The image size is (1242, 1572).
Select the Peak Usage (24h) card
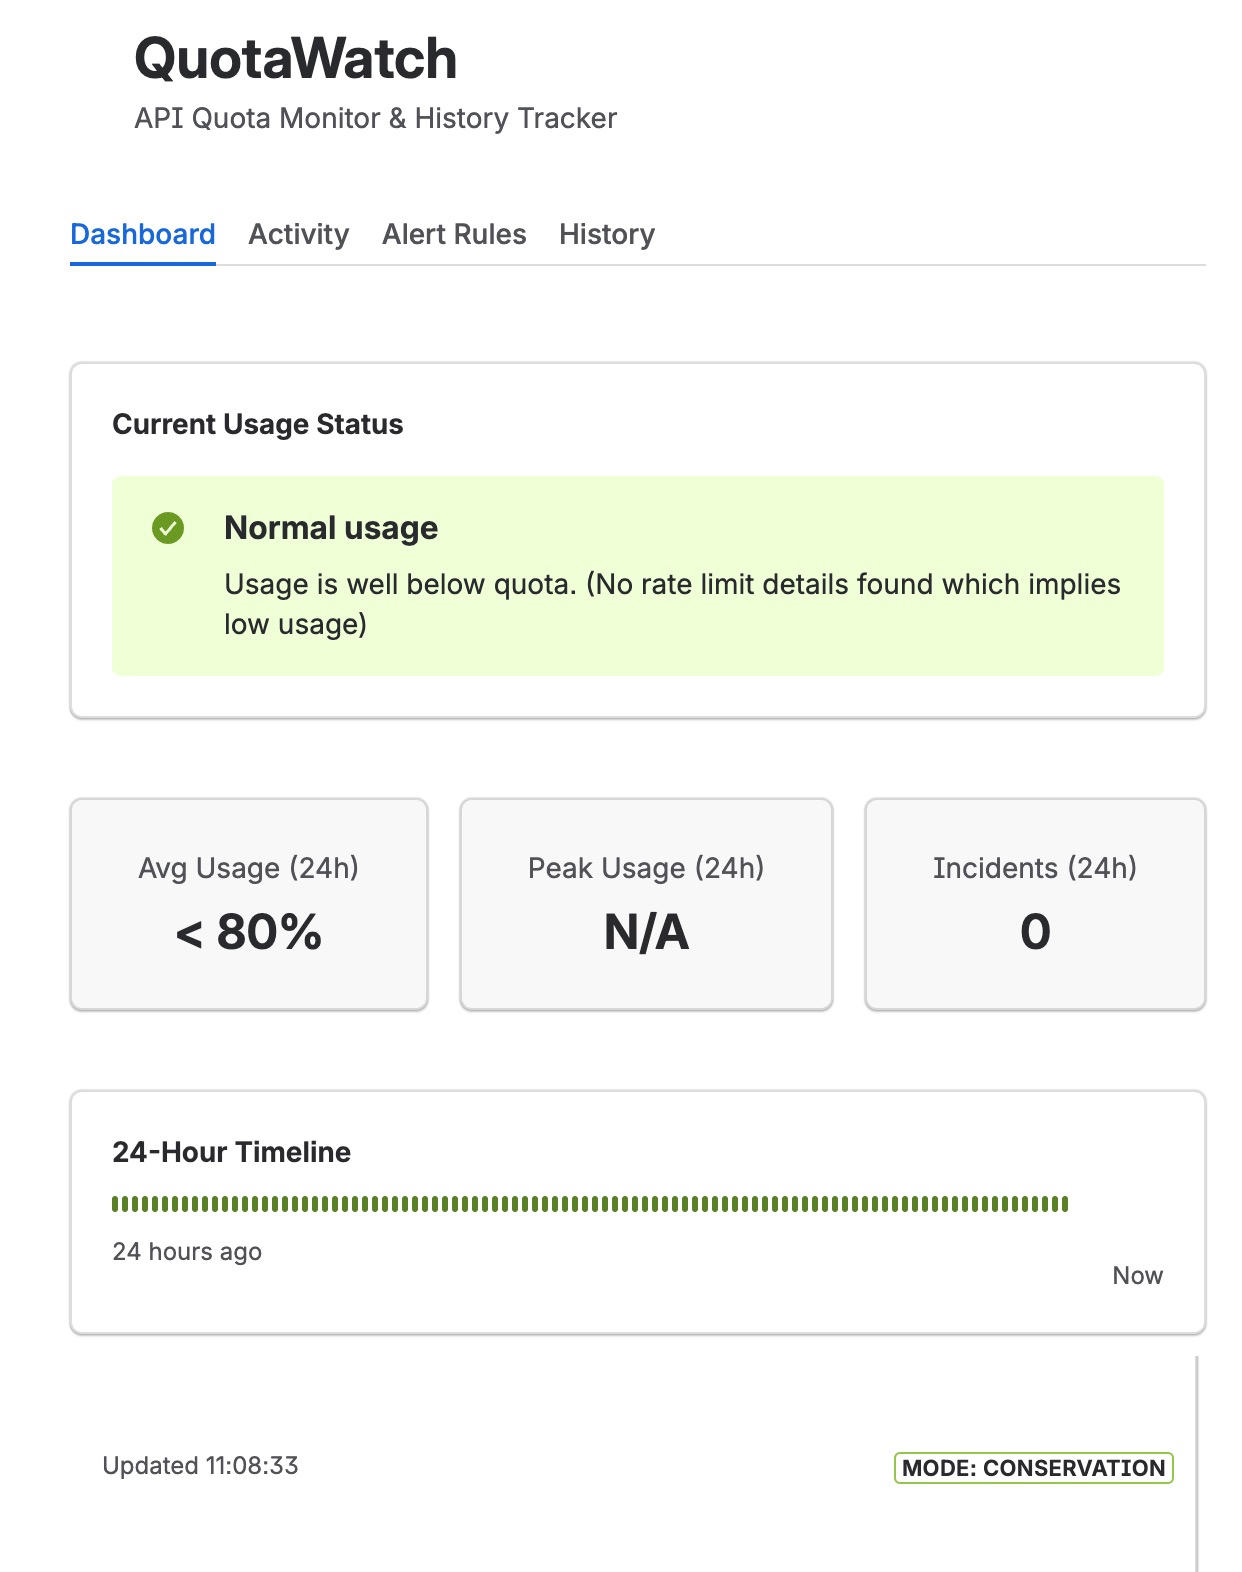tap(646, 904)
